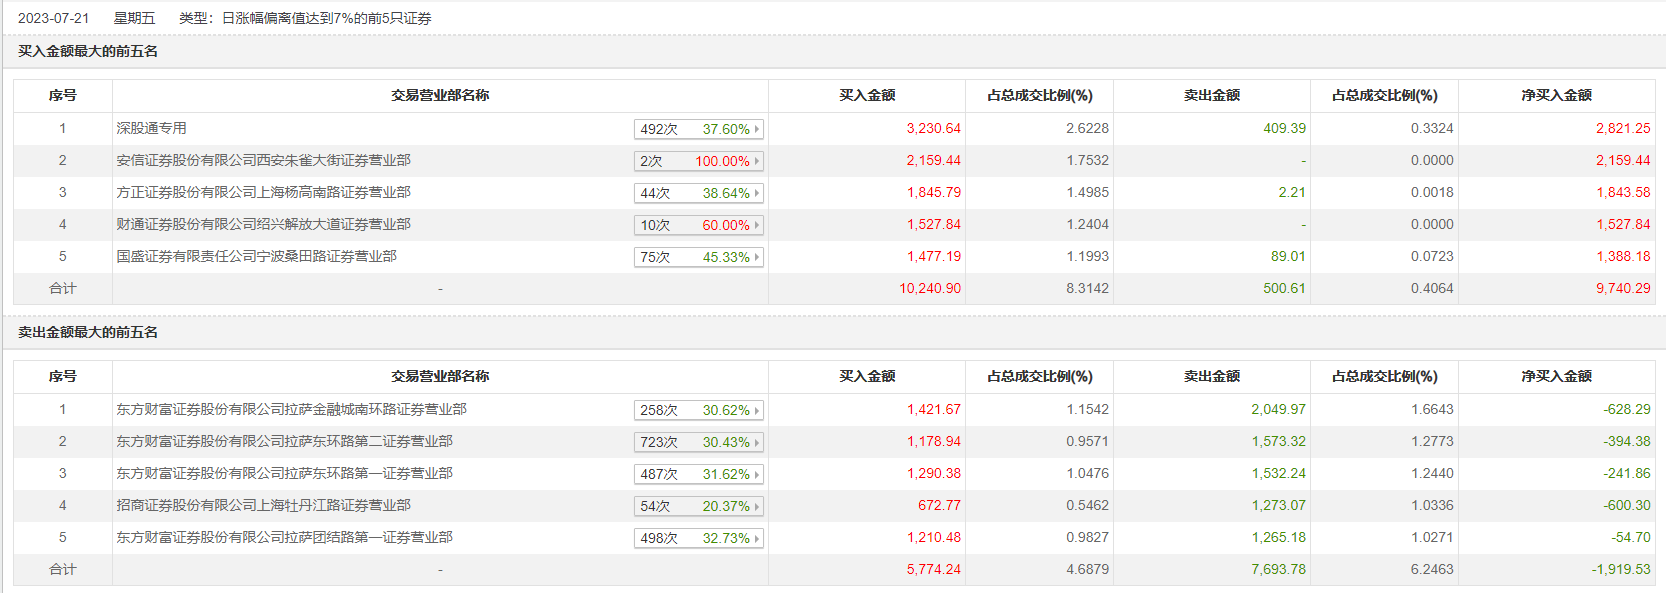Click the arrow icon beside 38.64%
1666x593 pixels.
point(757,193)
